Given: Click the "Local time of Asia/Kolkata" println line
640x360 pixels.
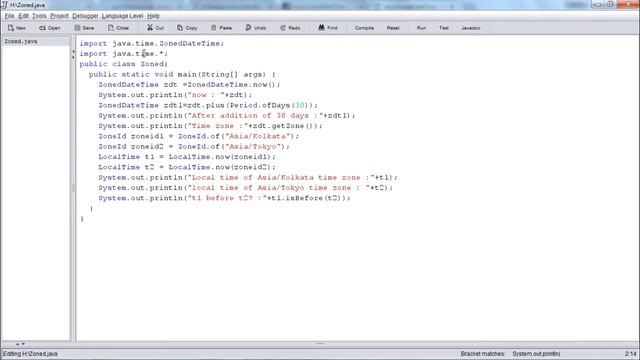Looking at the screenshot, I should click(248, 178).
